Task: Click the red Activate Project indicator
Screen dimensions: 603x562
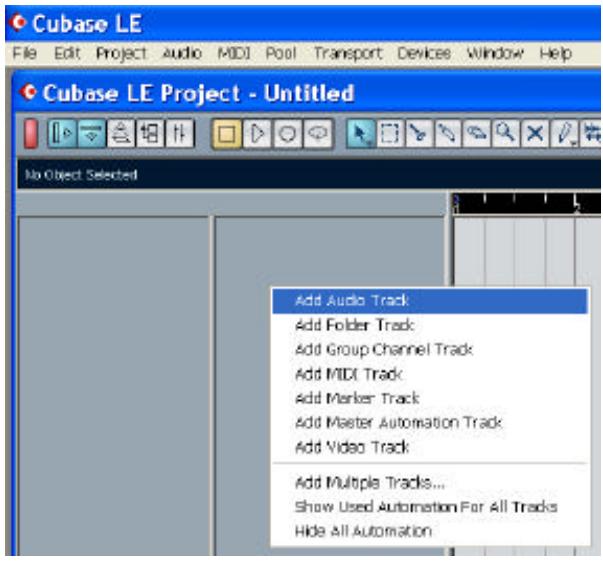Action: [x=31, y=133]
